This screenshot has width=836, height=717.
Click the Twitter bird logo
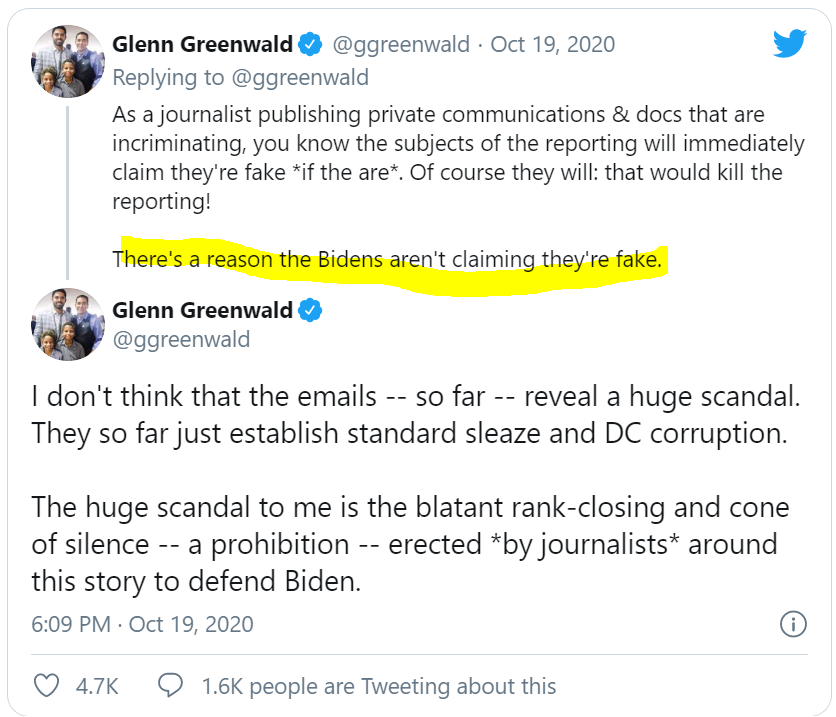[x=789, y=44]
